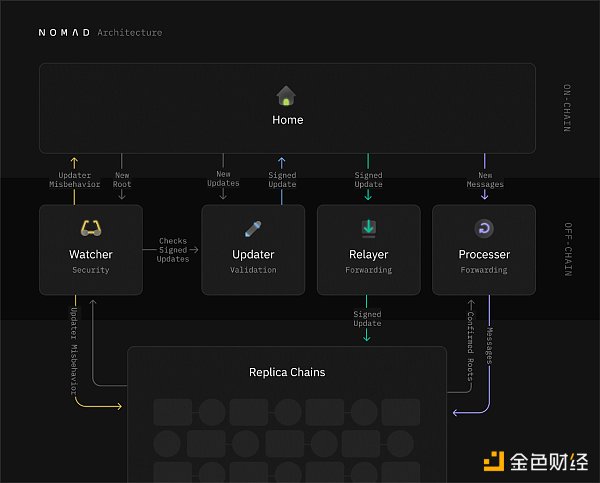Image resolution: width=600 pixels, height=483 pixels.
Task: Select the 'Relayer' title
Action: [x=368, y=255]
